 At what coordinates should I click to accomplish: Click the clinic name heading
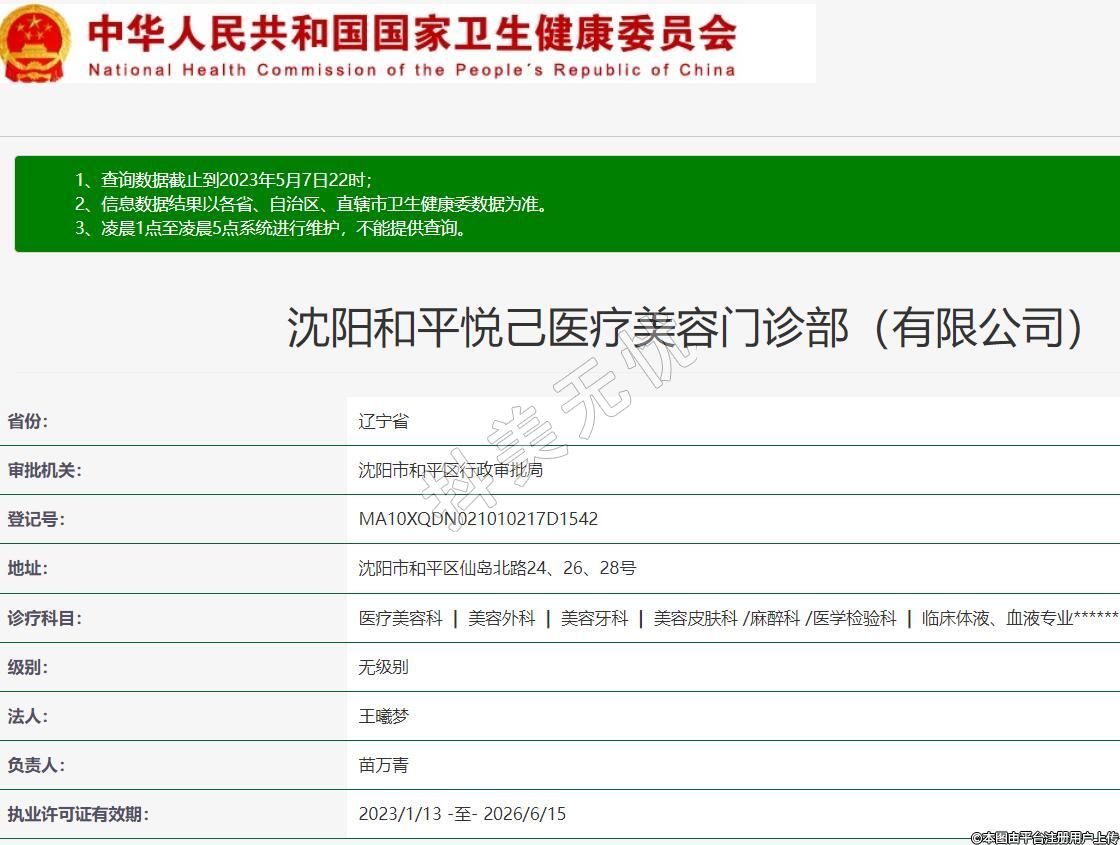[x=686, y=328]
